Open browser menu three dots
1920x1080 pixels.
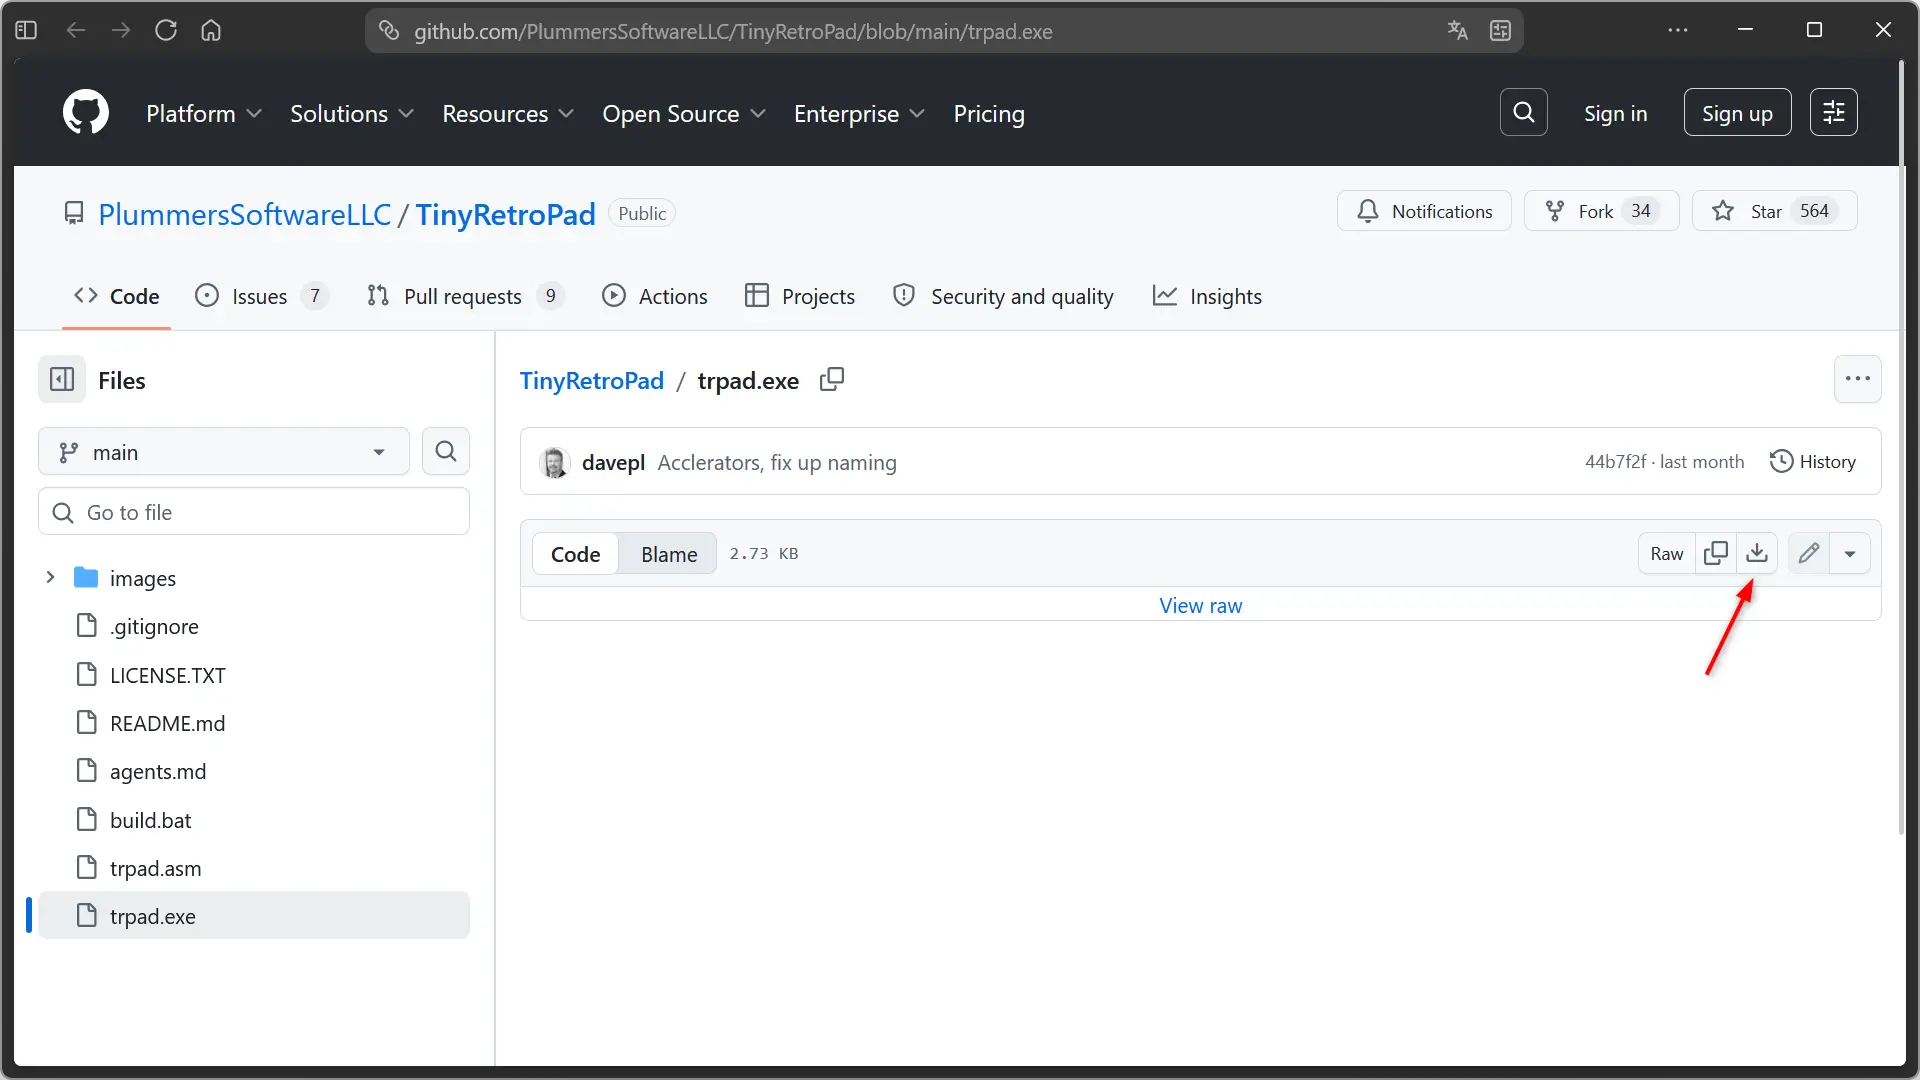click(1678, 30)
